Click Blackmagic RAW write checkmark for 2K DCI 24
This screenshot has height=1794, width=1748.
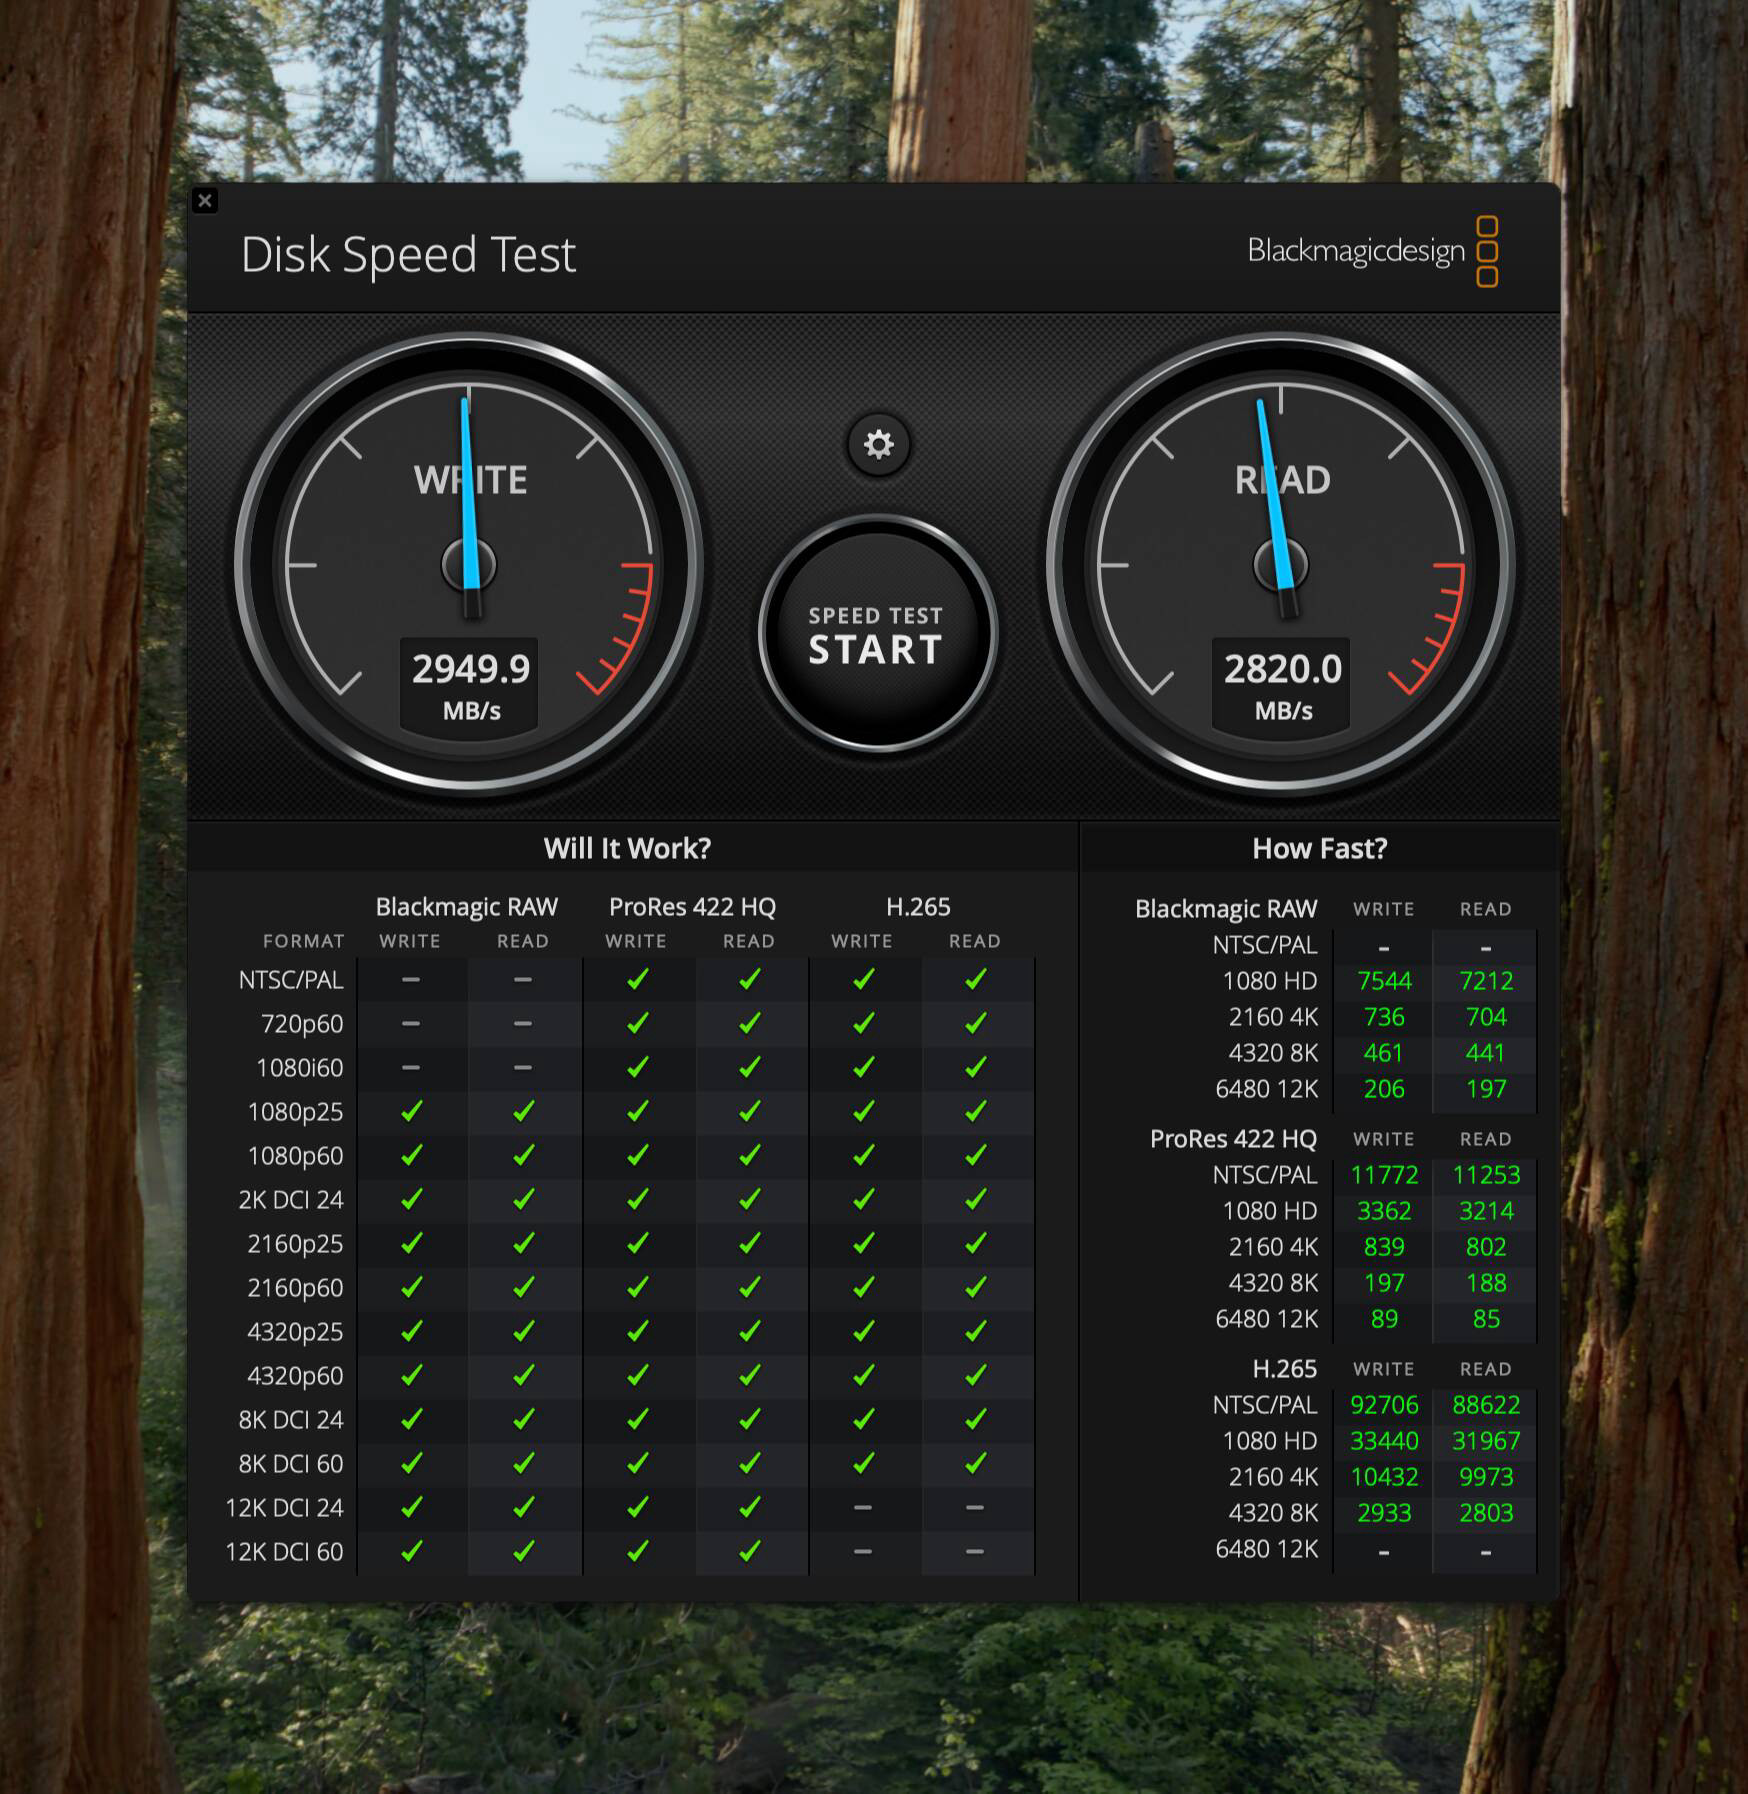(411, 1199)
